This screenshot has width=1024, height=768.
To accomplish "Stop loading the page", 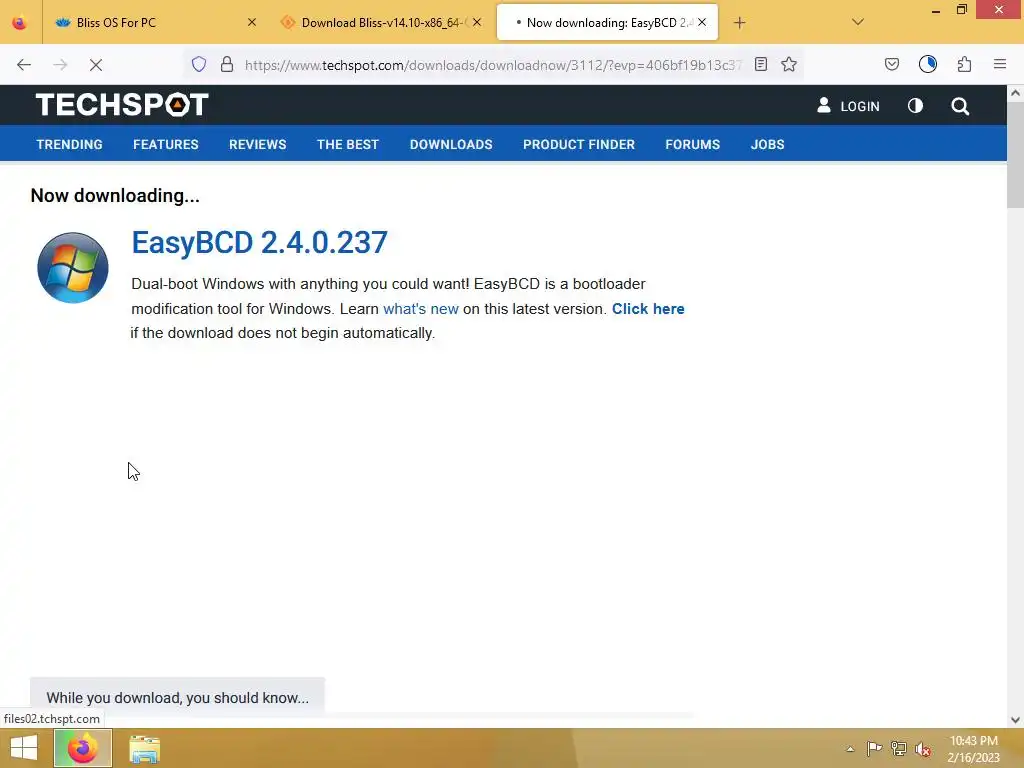I will (96, 65).
